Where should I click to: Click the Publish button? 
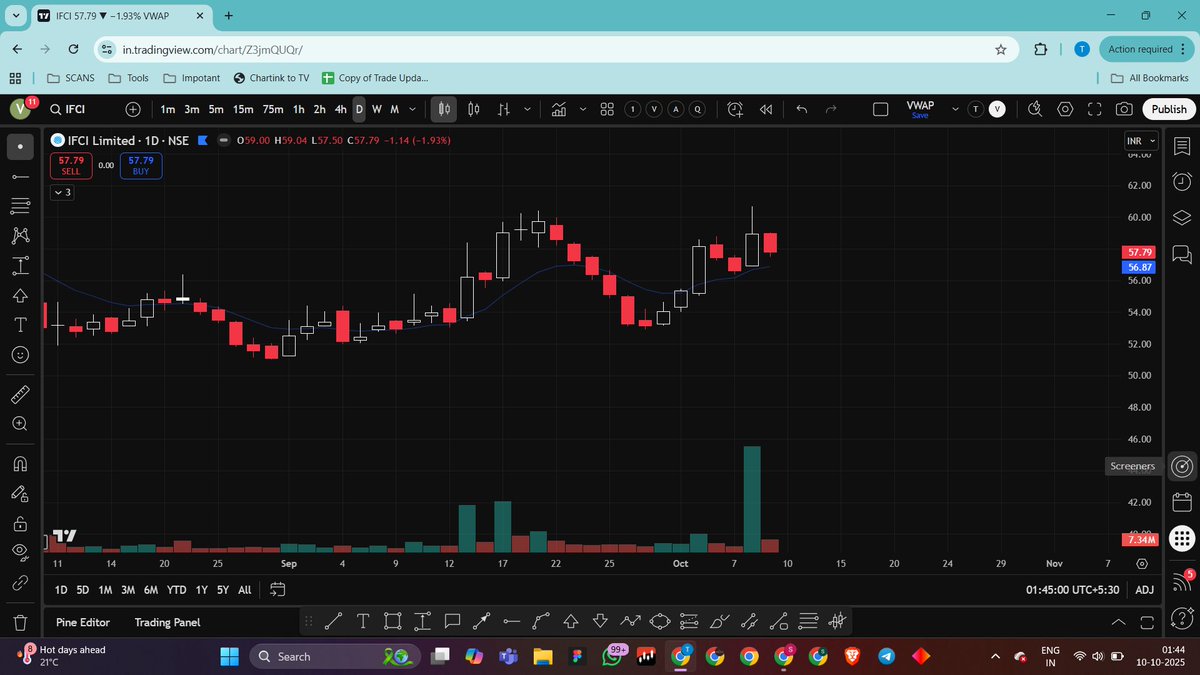click(1168, 109)
